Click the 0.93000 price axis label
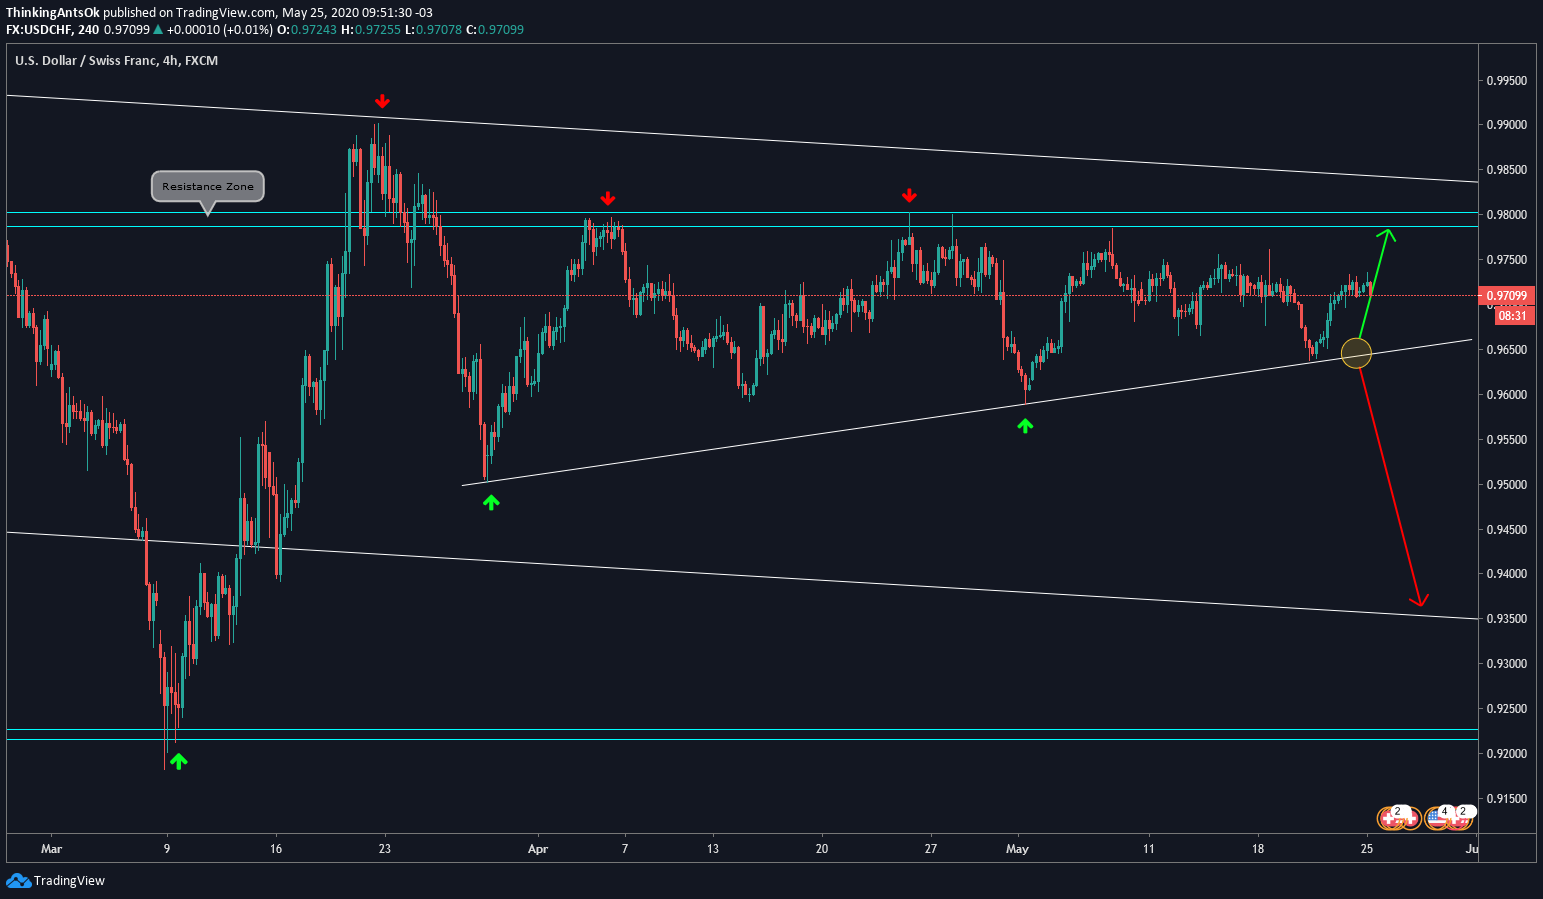This screenshot has width=1543, height=899. [x=1505, y=664]
